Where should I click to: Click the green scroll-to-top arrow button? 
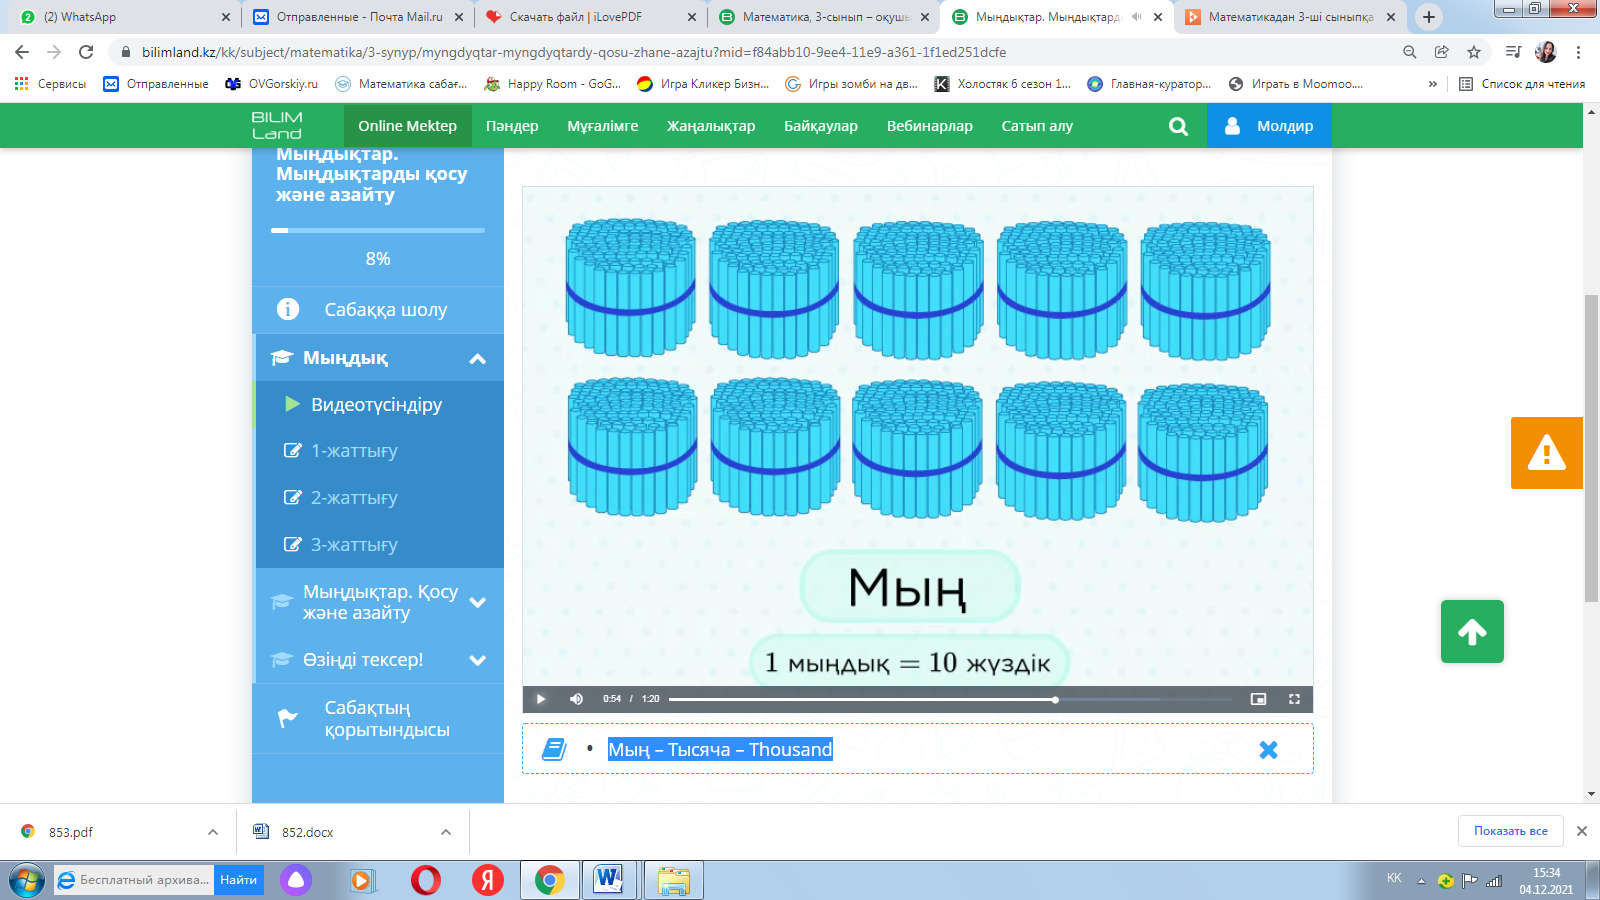point(1472,631)
